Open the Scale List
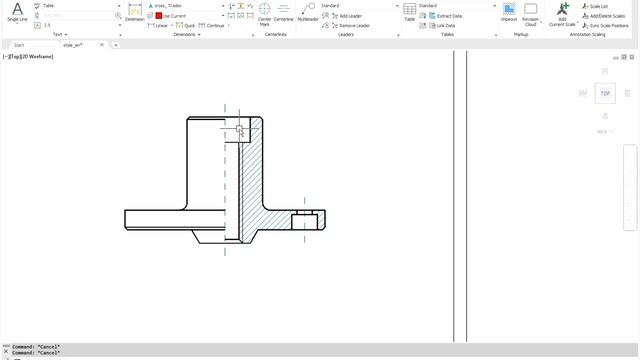 (595, 6)
